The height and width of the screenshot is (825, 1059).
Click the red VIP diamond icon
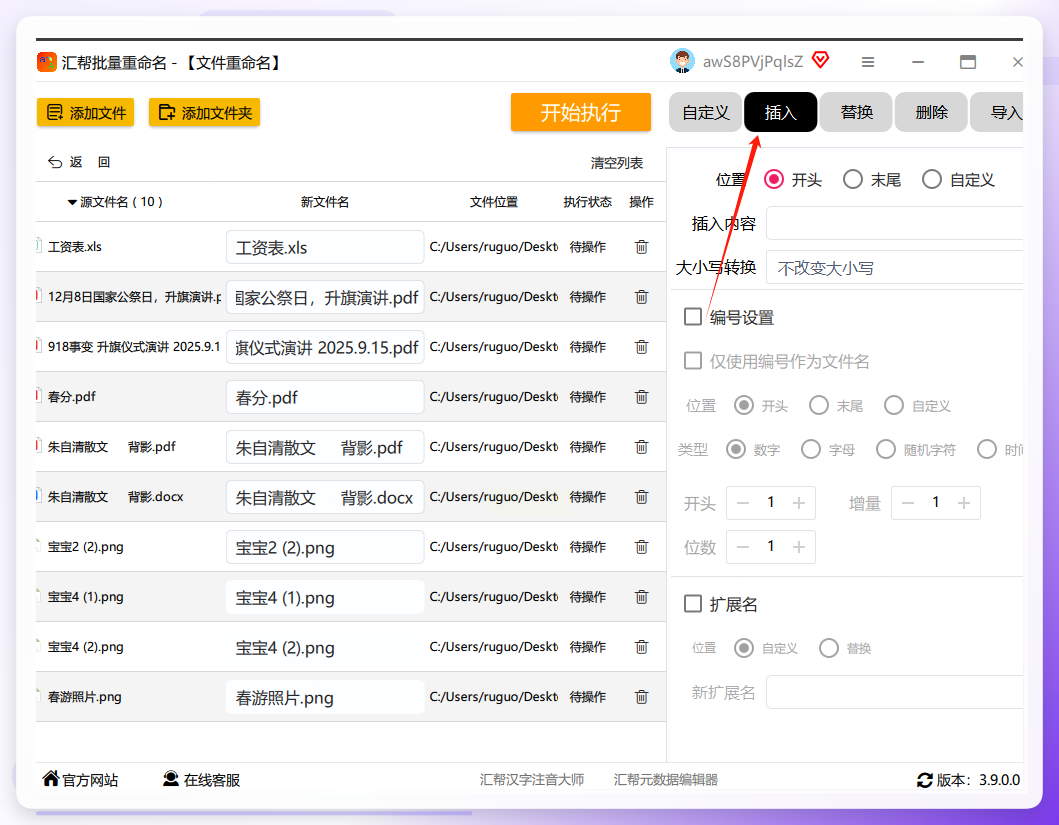pyautogui.click(x=820, y=60)
